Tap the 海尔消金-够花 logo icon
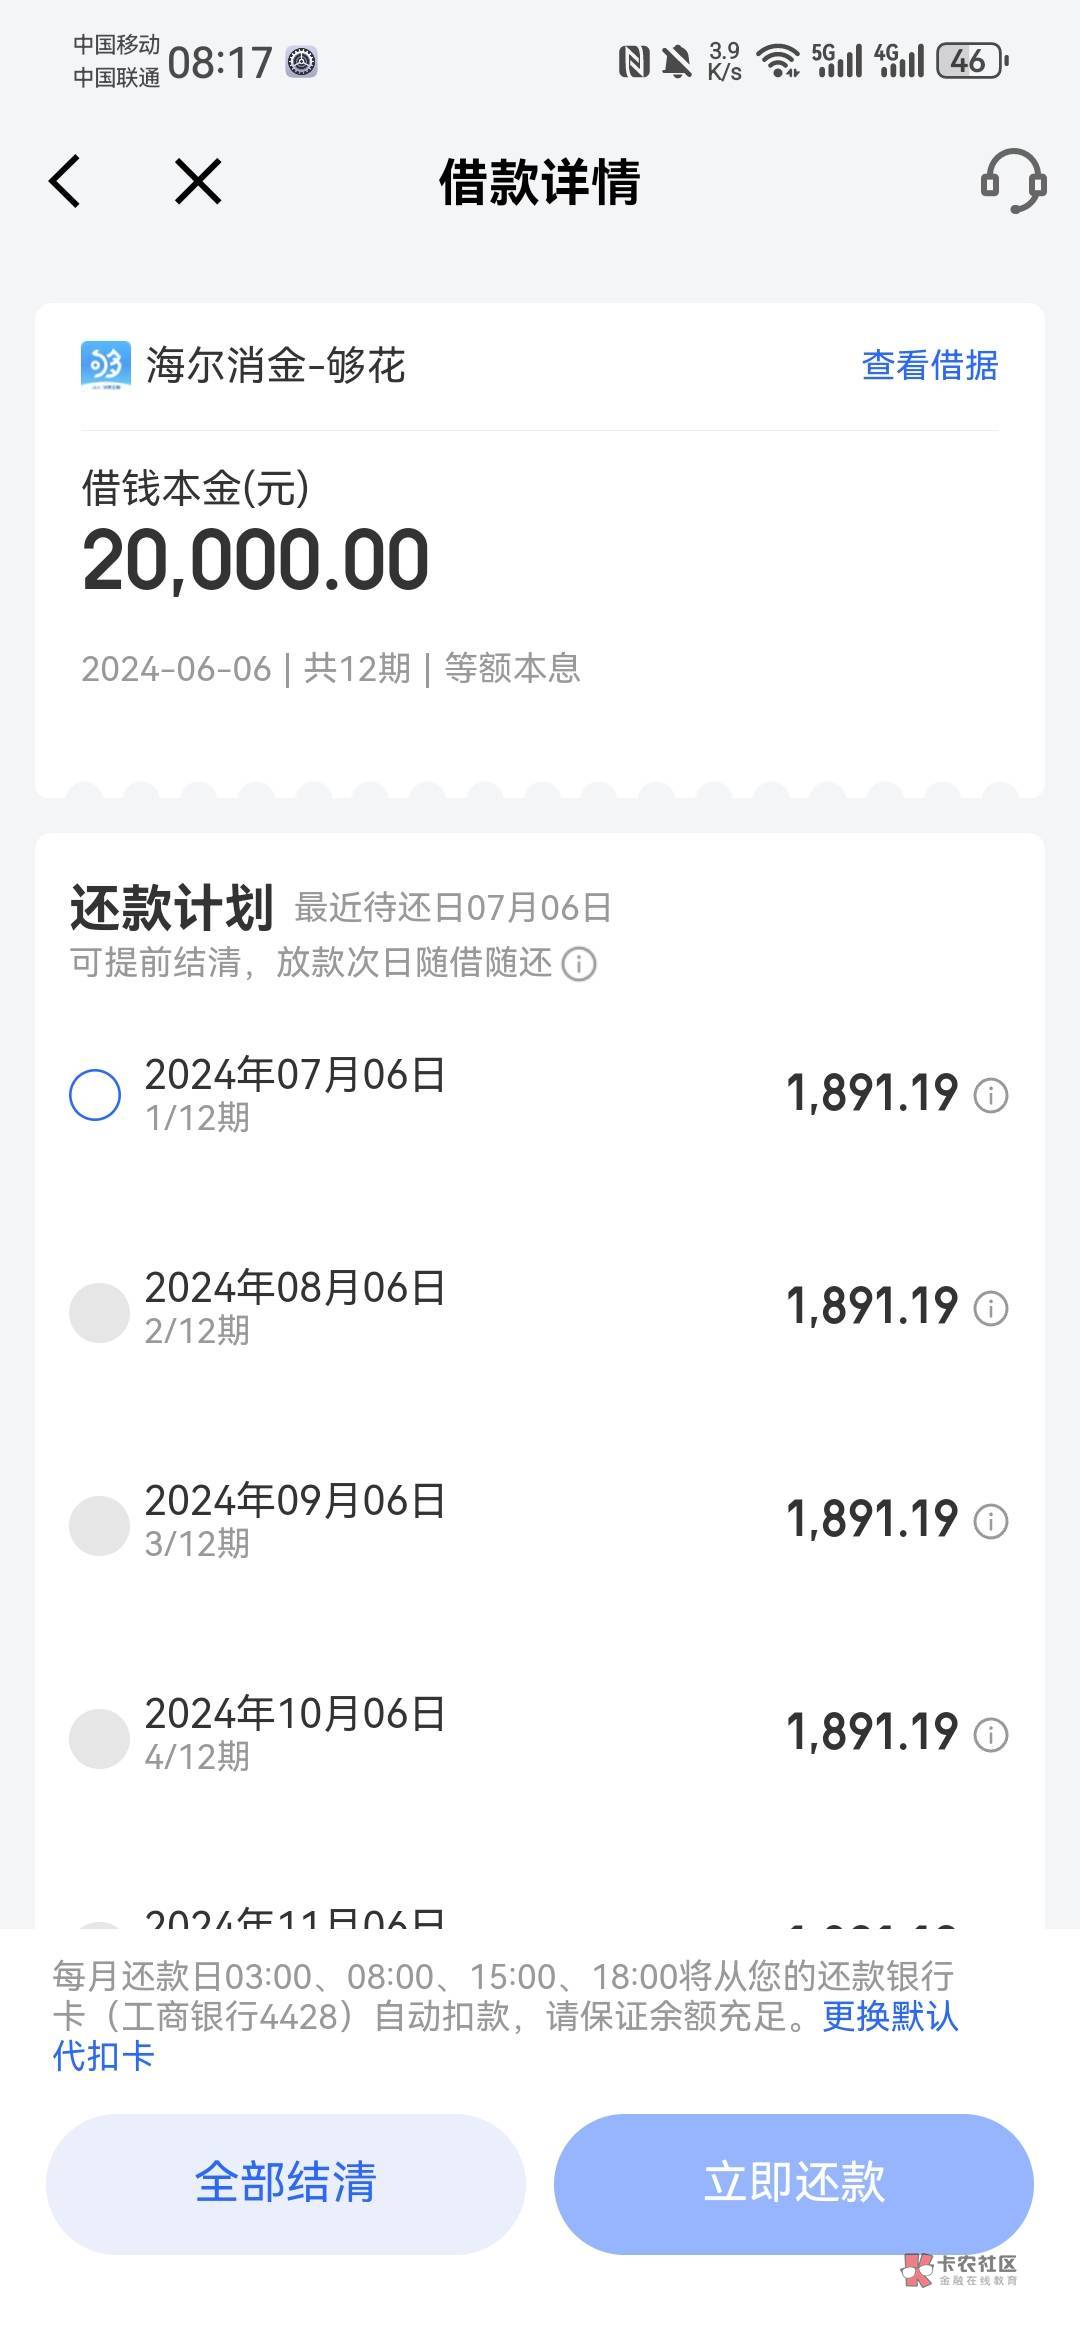The height and width of the screenshot is (2340, 1080). pyautogui.click(x=105, y=365)
